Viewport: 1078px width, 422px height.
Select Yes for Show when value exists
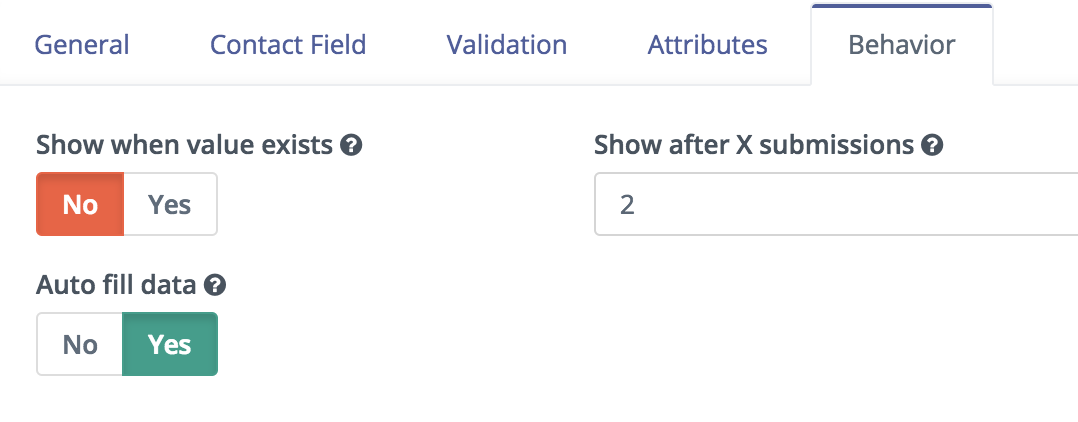tap(170, 204)
